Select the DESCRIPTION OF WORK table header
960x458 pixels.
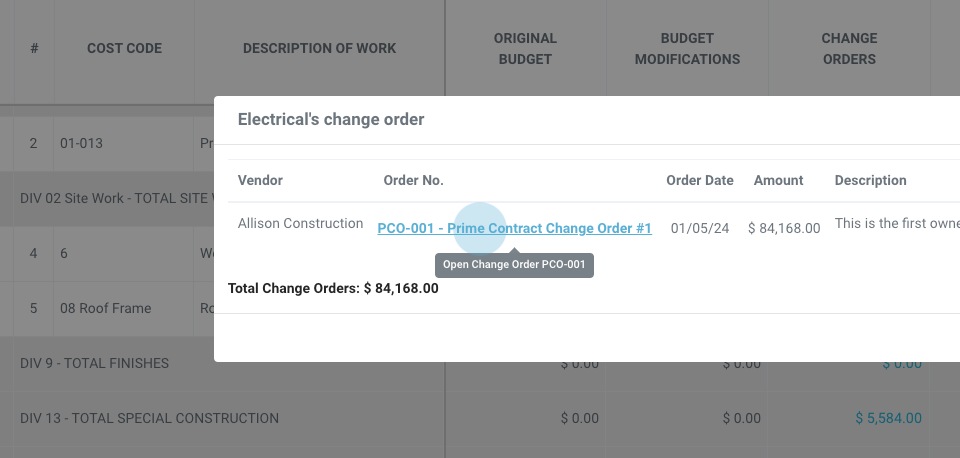(319, 48)
